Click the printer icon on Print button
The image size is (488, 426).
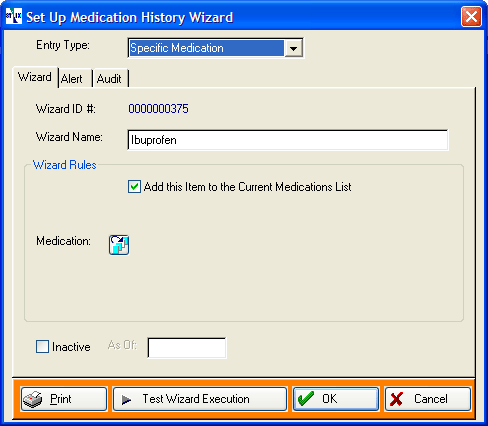[32, 399]
